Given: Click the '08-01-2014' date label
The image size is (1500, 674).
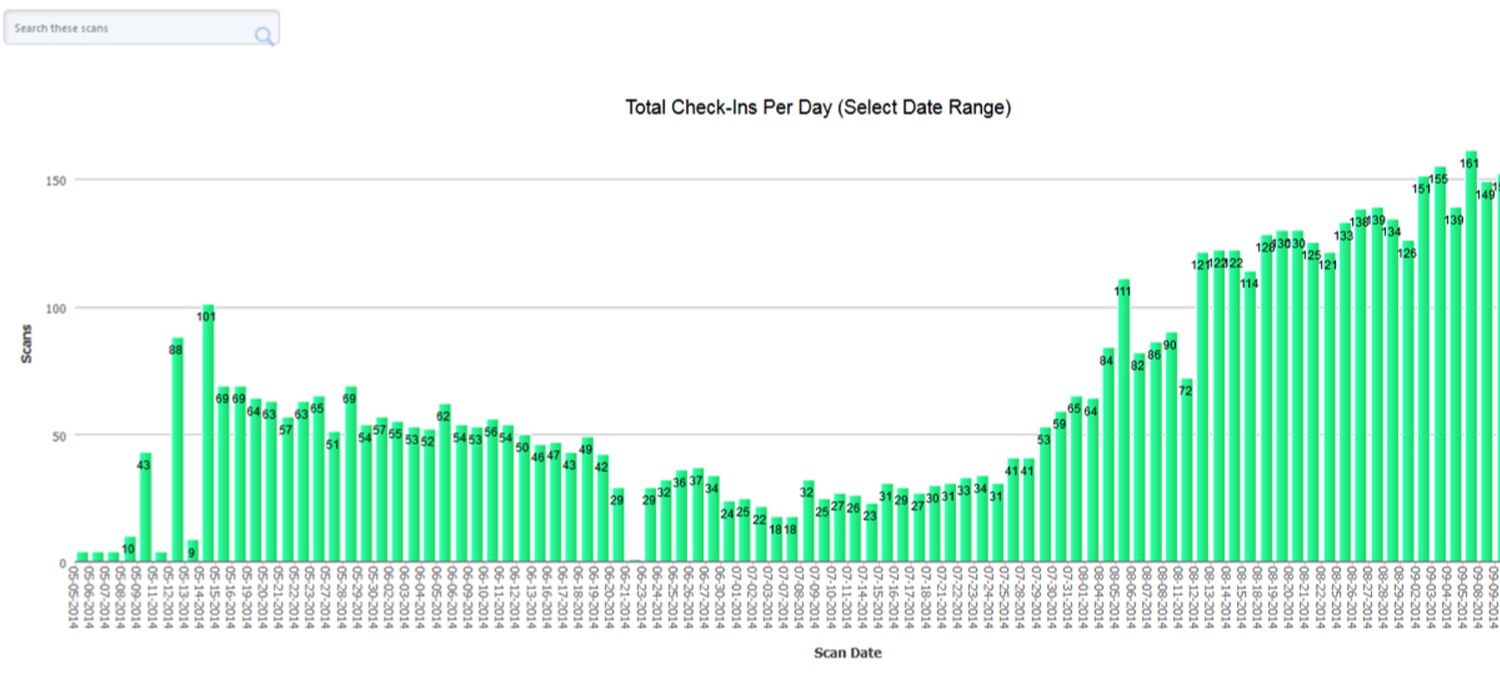Looking at the screenshot, I should pos(1084,598).
